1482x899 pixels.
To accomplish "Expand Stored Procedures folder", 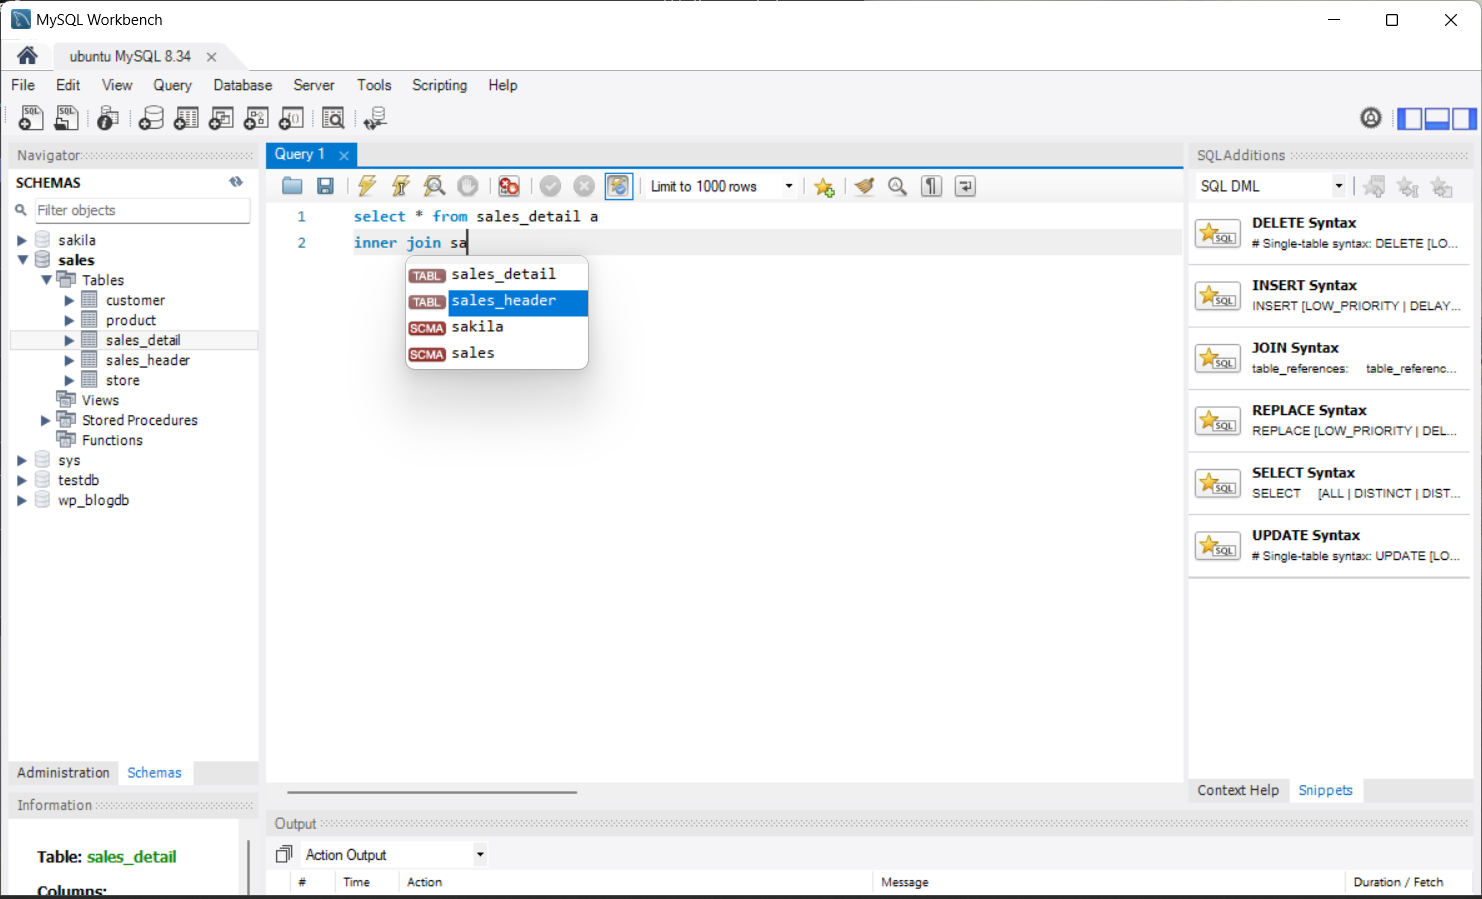I will point(45,420).
